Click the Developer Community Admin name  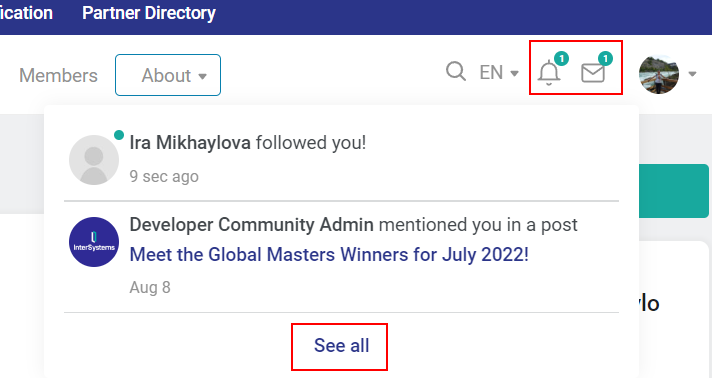point(252,225)
